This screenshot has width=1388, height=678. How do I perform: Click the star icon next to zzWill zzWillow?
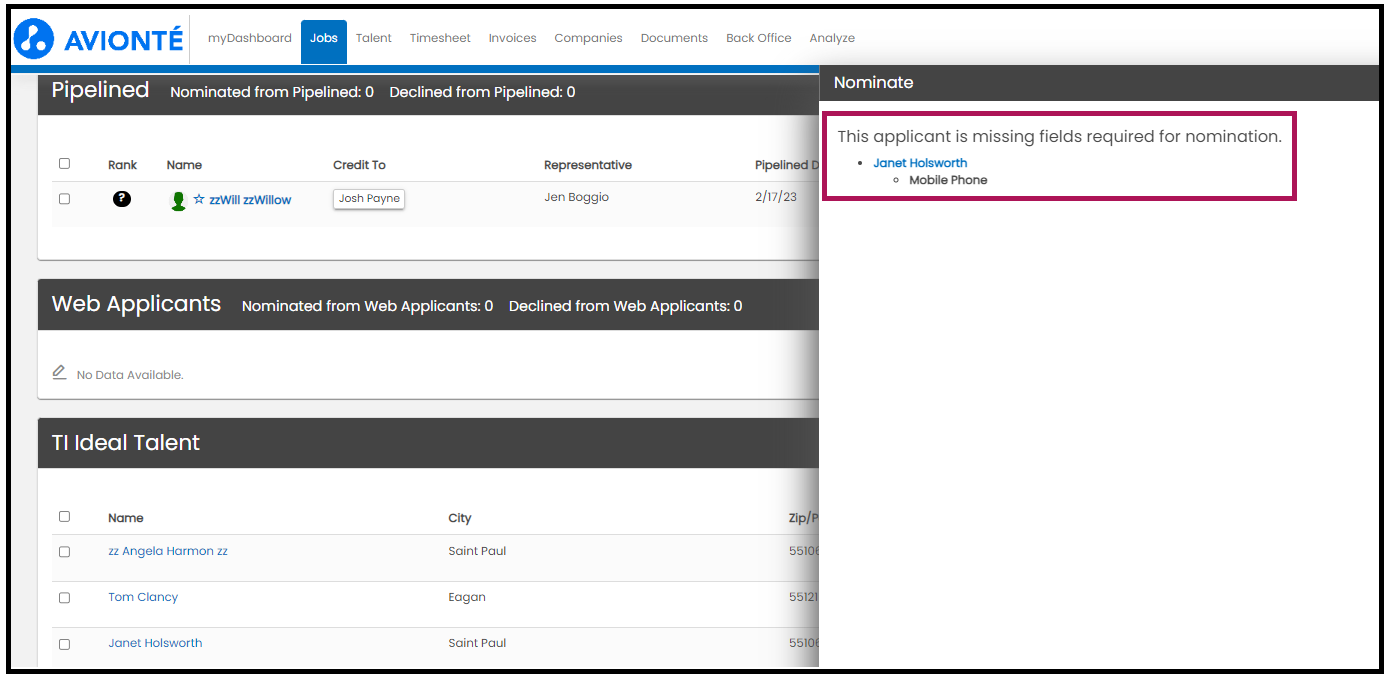(x=198, y=200)
